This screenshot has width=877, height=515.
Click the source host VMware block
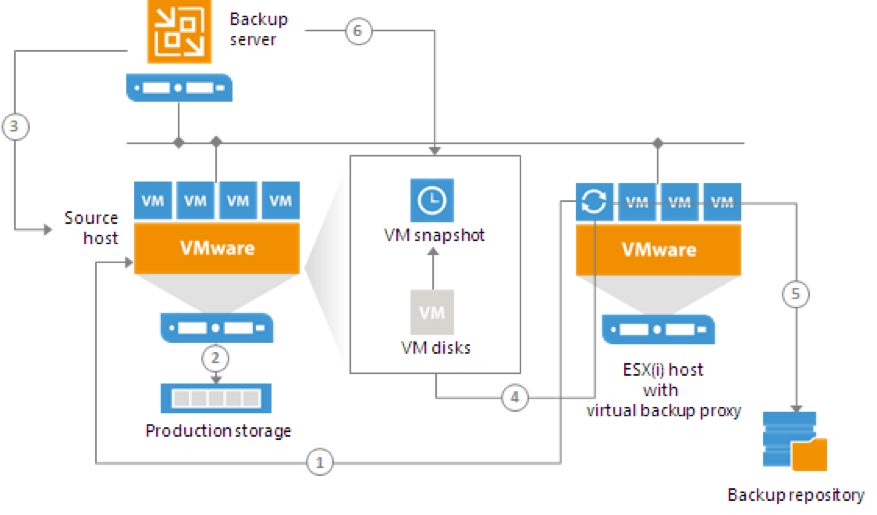(x=217, y=248)
